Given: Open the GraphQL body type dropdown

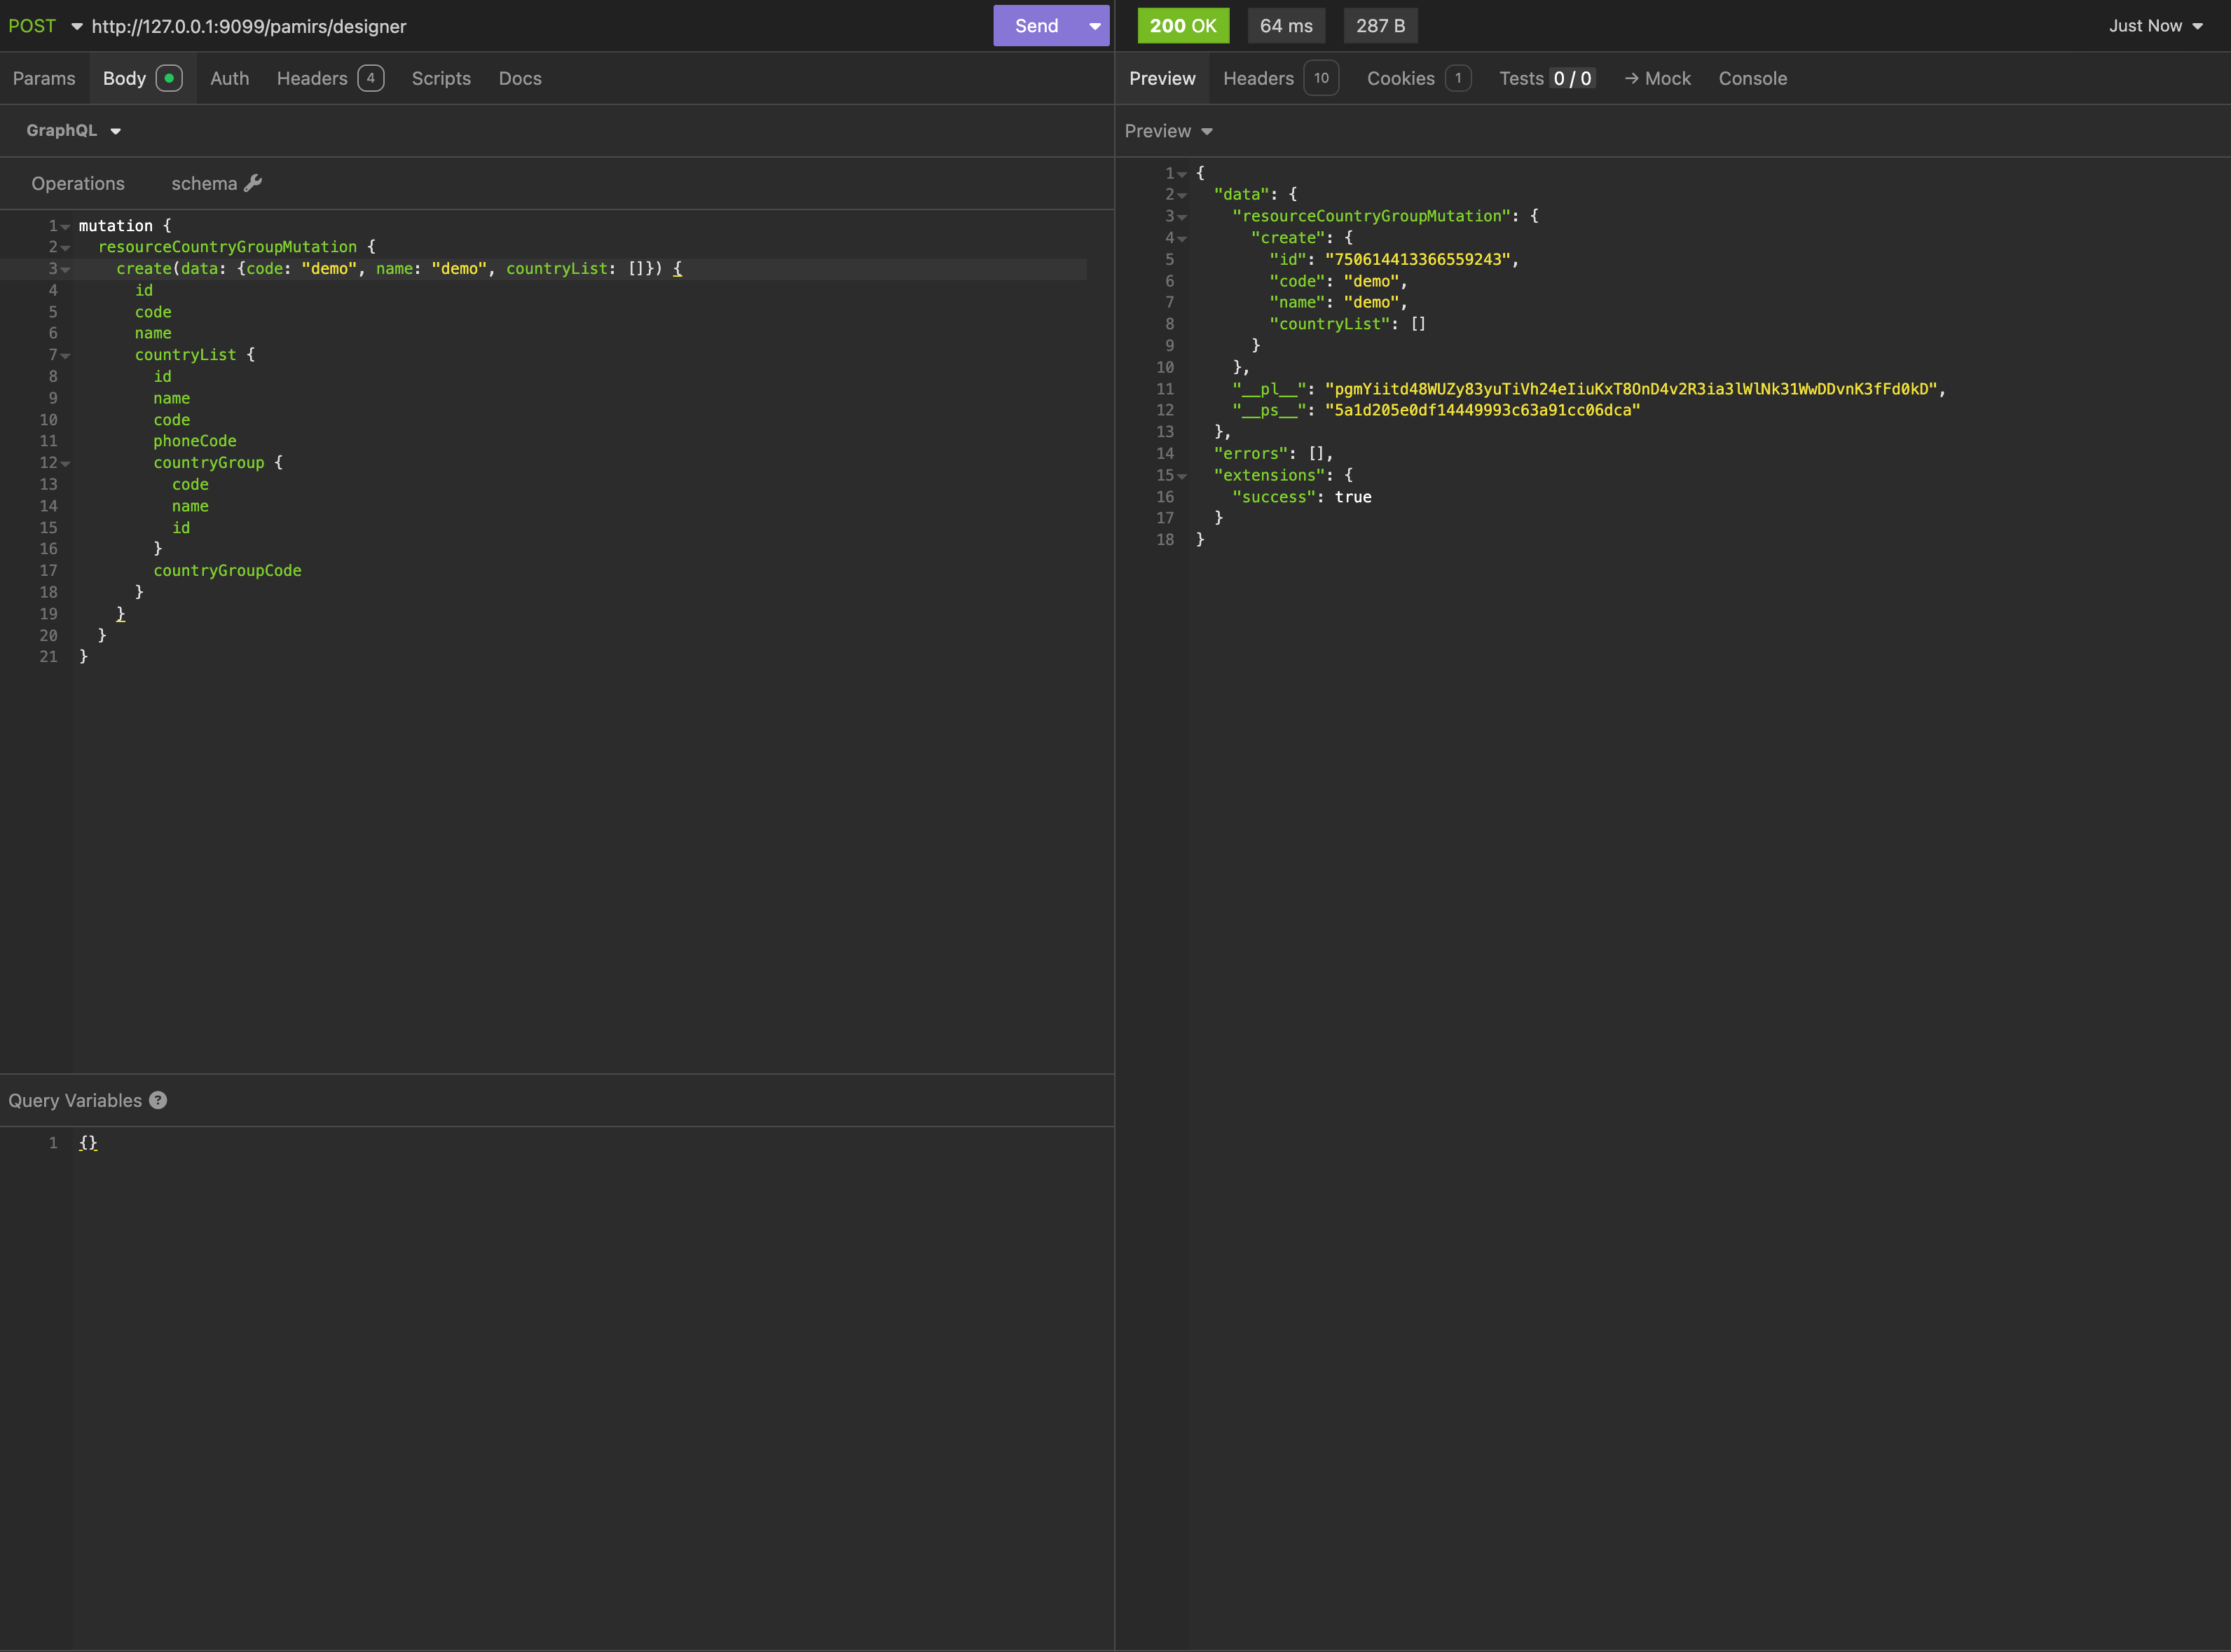Looking at the screenshot, I should pos(73,131).
